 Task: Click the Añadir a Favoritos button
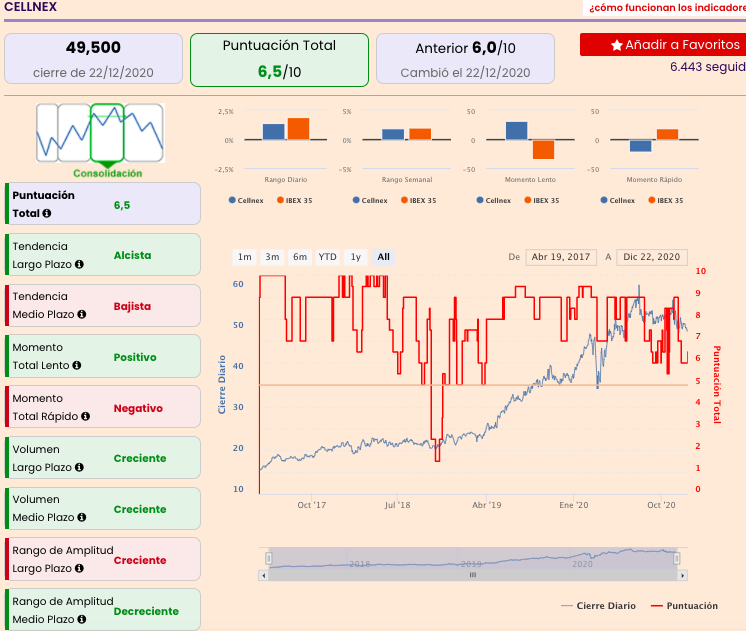[x=663, y=45]
